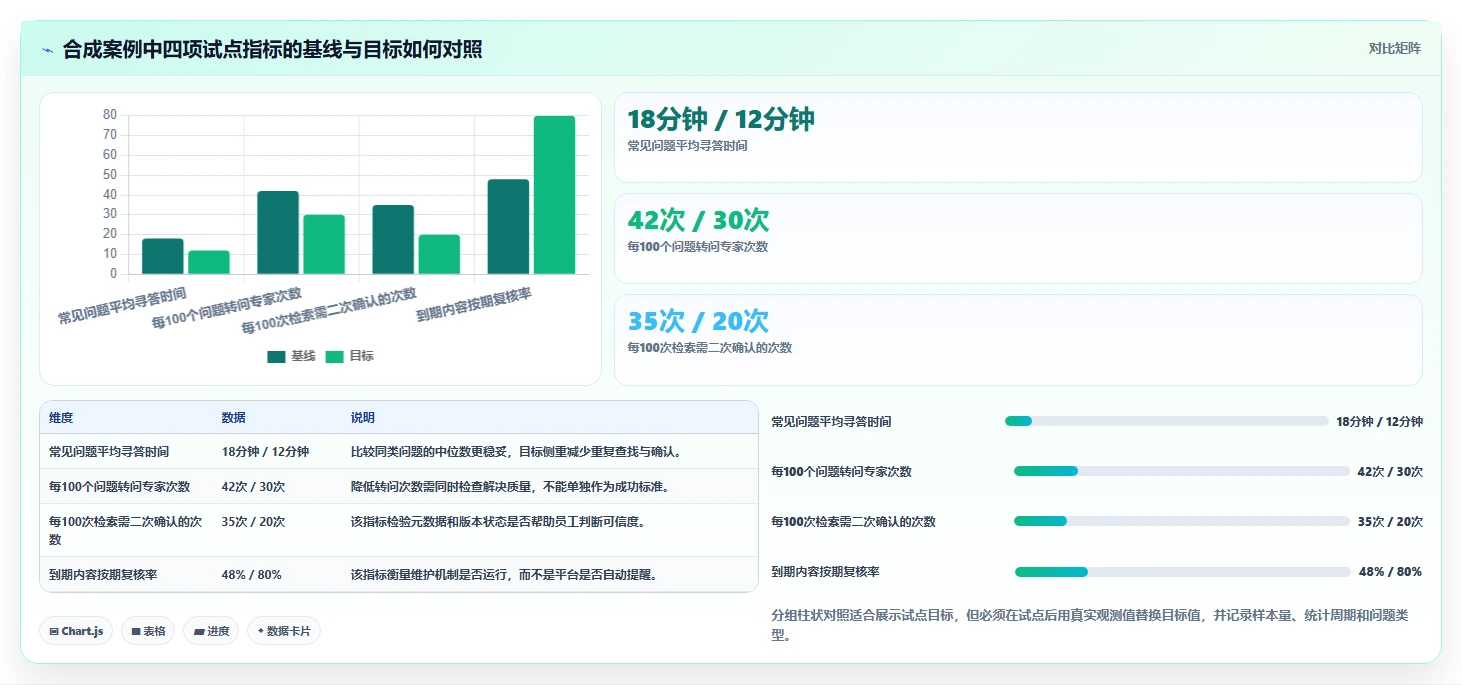Select the Chart.js chip
This screenshot has width=1462, height=685.
pos(76,631)
